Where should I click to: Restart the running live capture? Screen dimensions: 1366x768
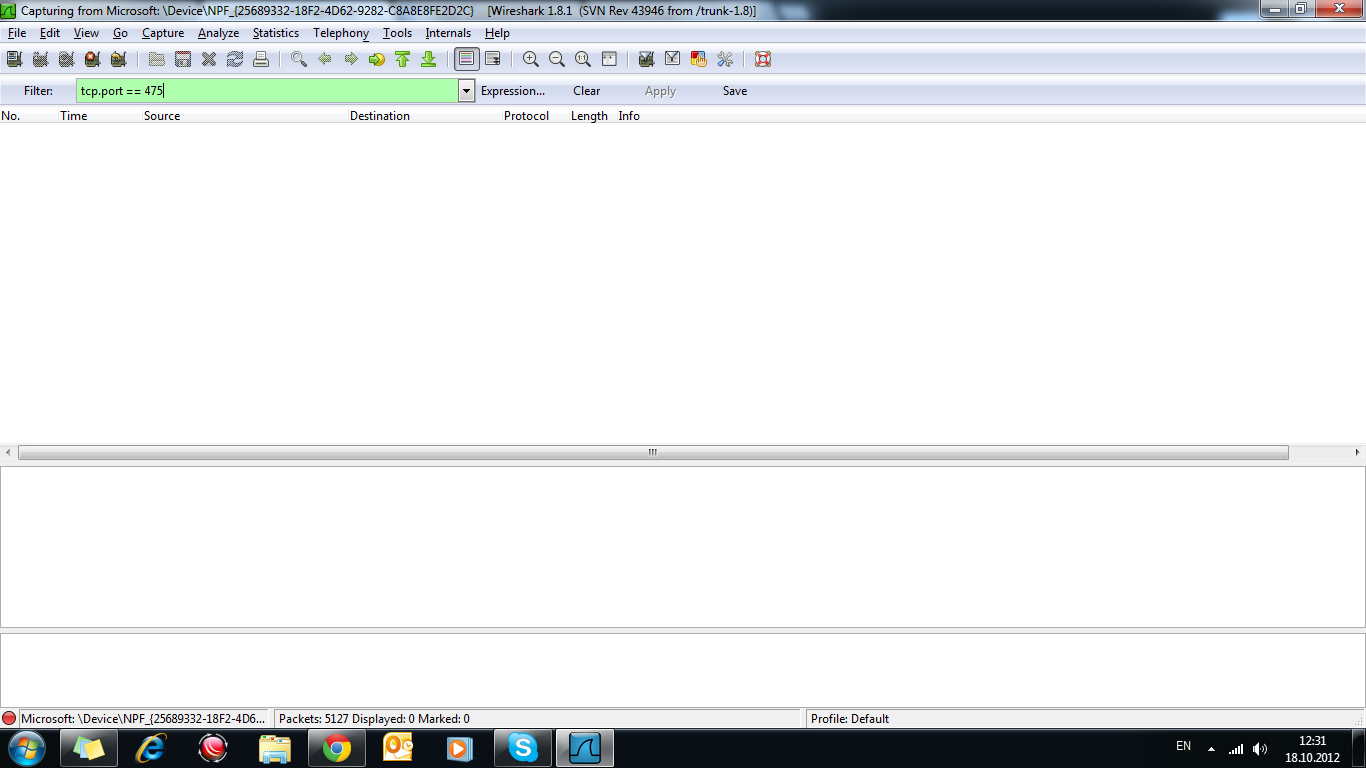[x=118, y=59]
